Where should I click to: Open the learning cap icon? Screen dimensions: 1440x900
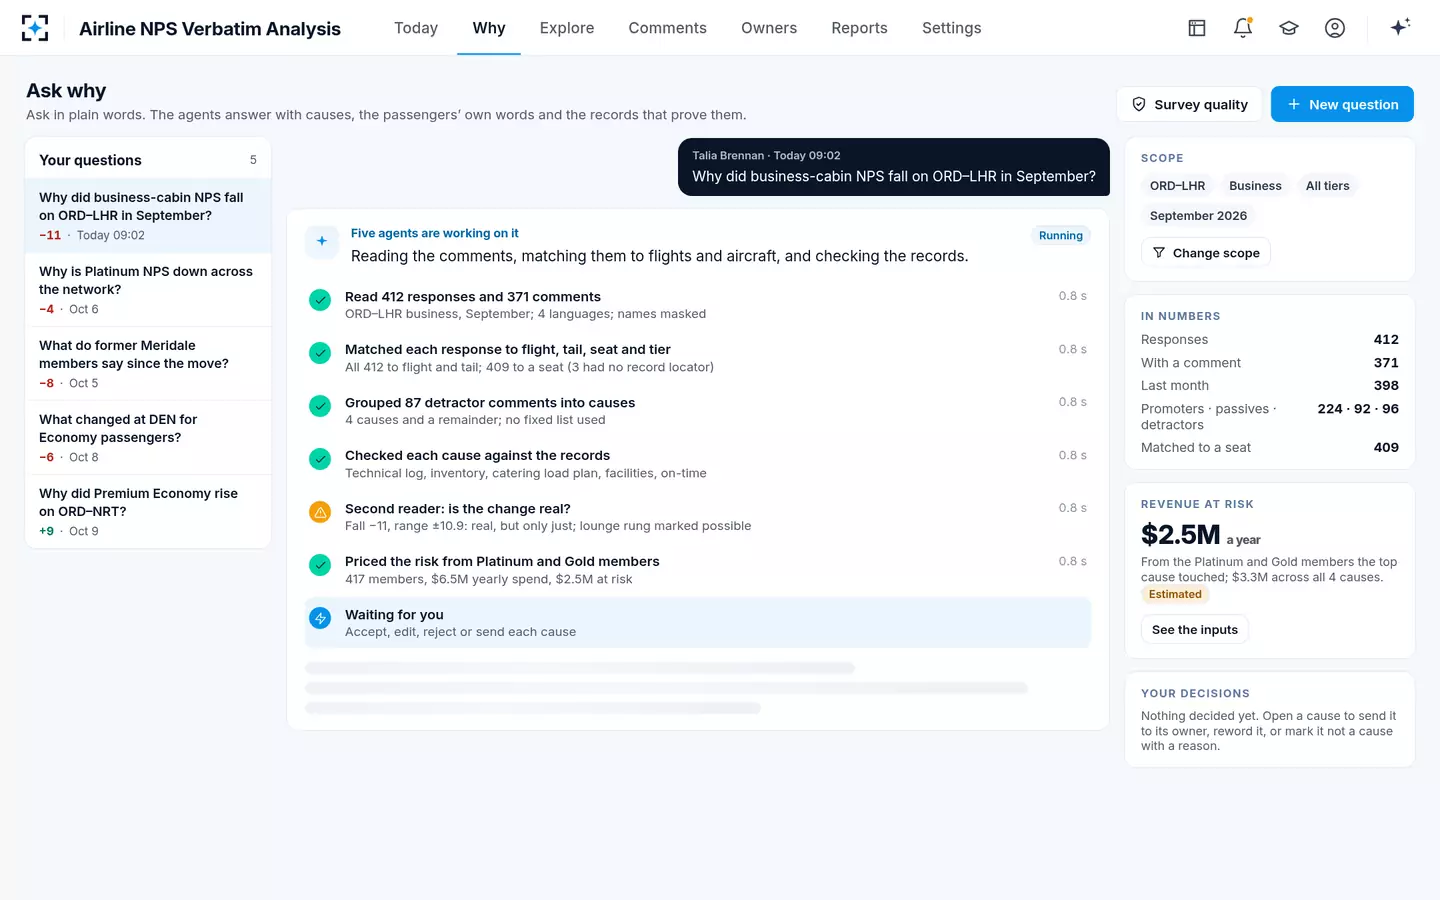click(x=1289, y=28)
